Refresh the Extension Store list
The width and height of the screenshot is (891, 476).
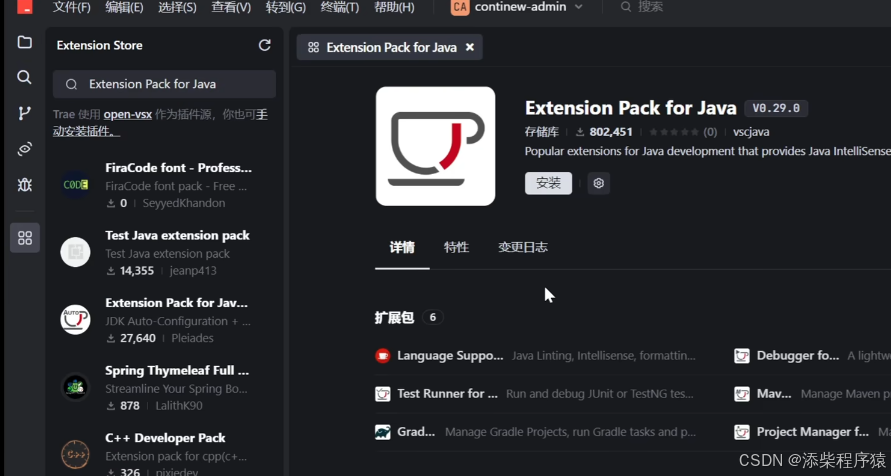tap(264, 45)
